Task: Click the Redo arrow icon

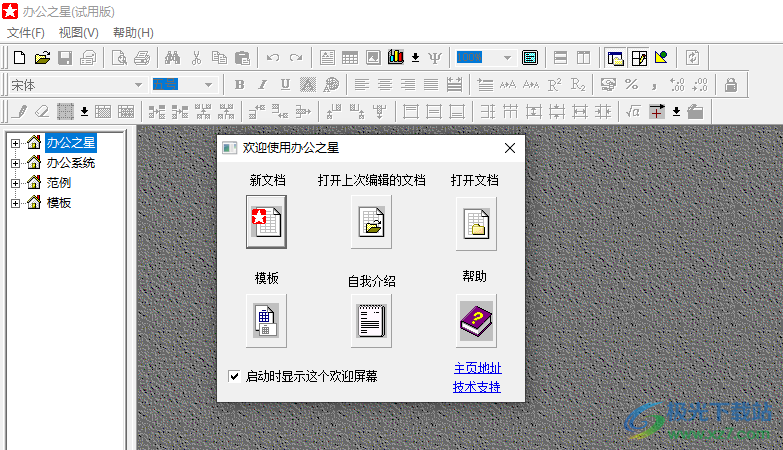Action: point(296,58)
